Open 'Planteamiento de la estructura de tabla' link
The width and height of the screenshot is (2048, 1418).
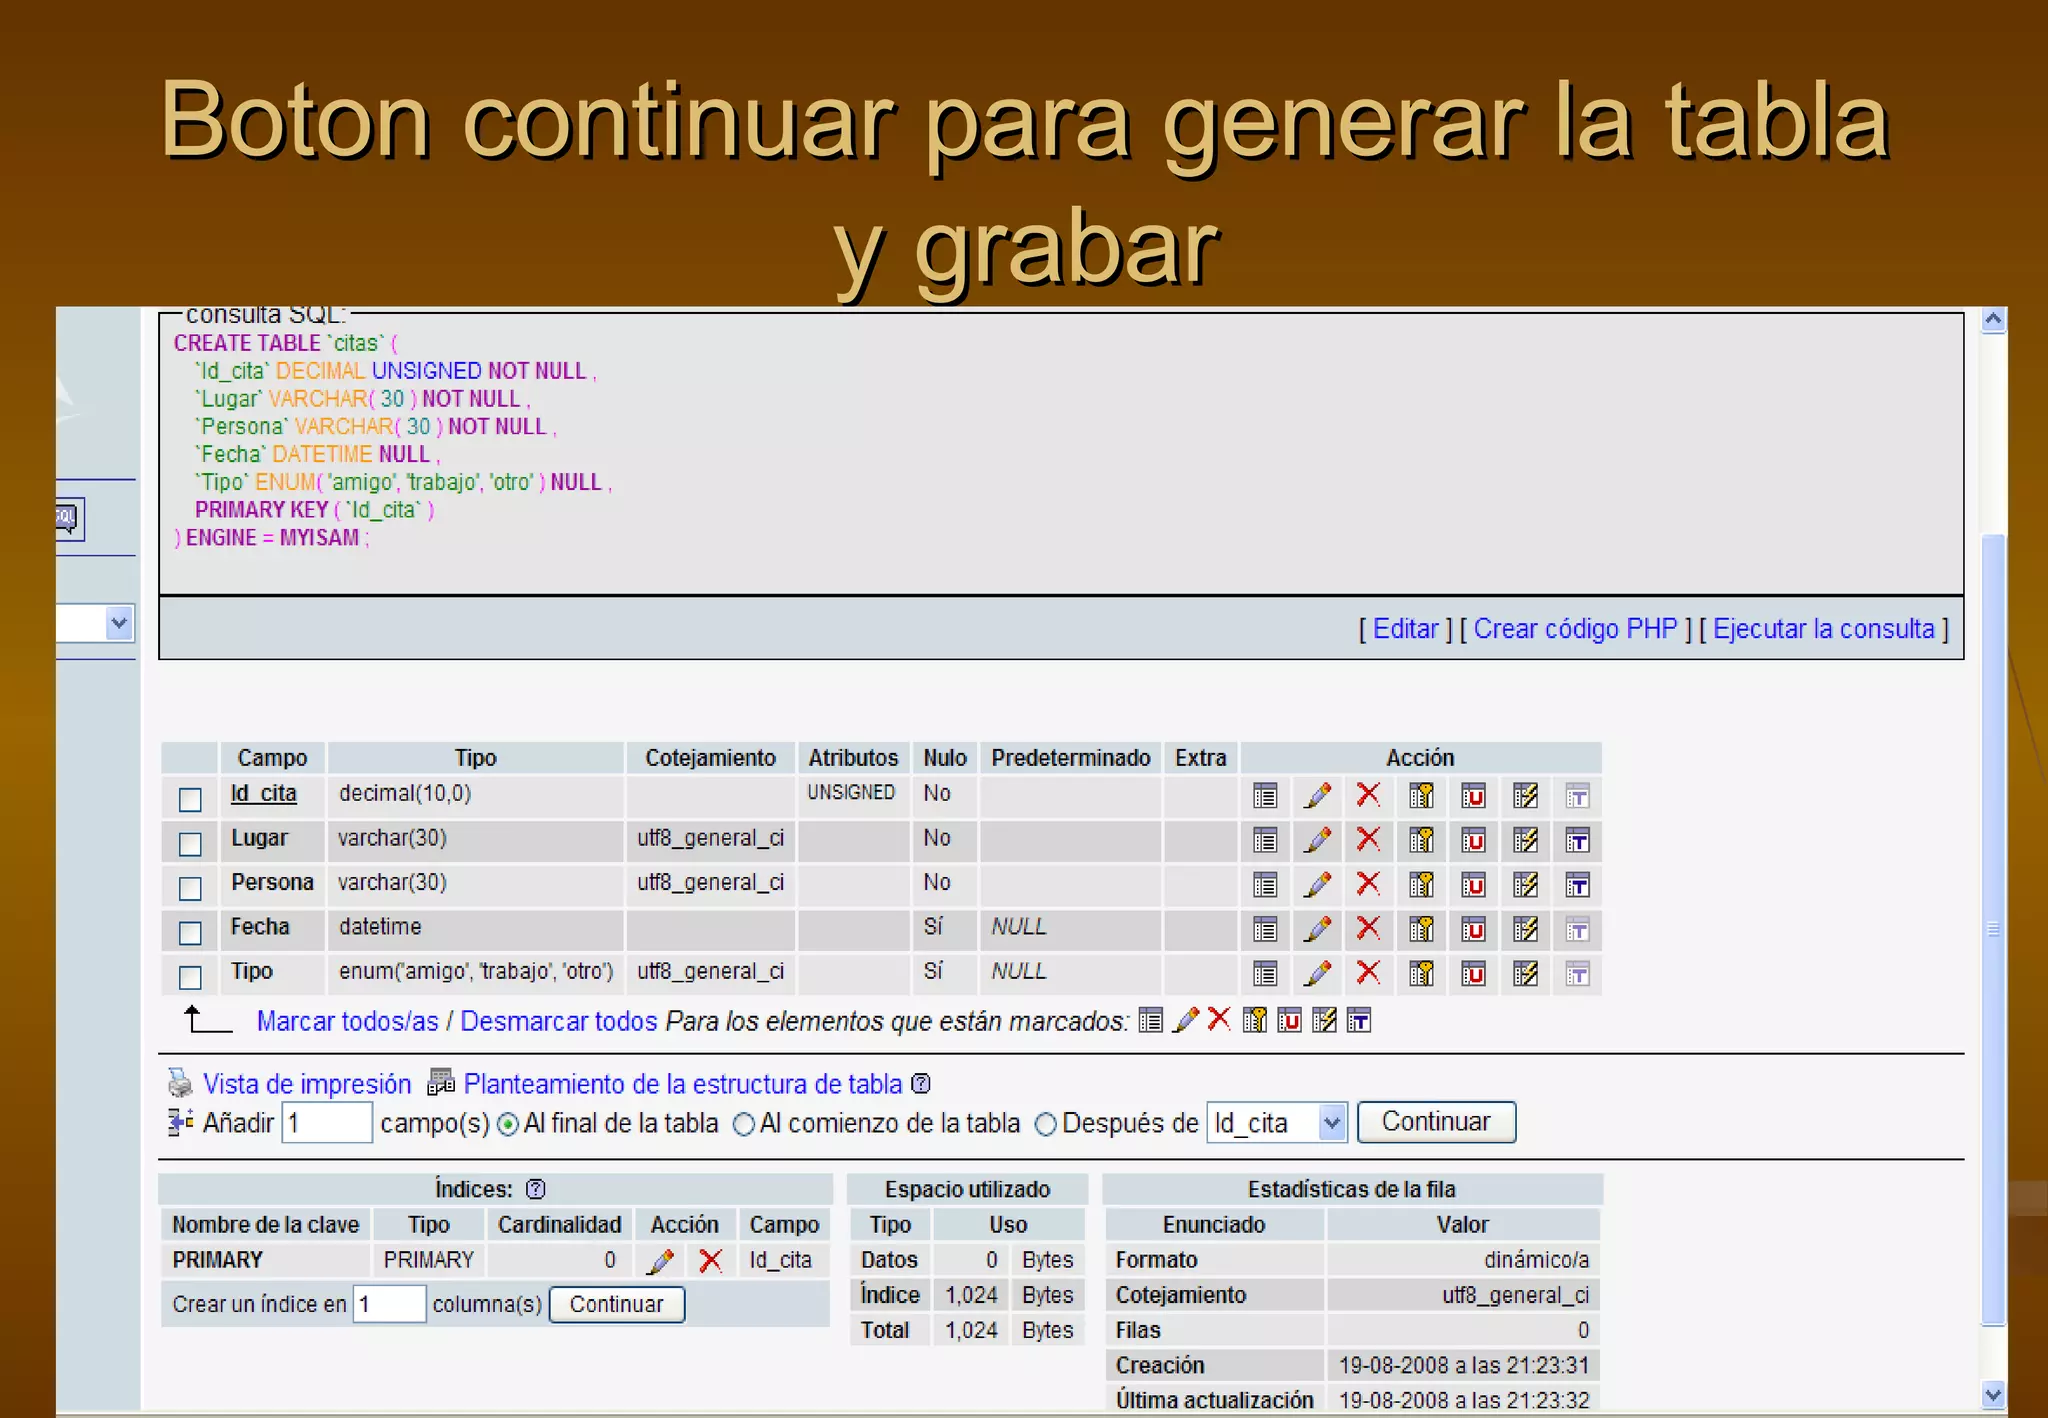click(682, 1084)
